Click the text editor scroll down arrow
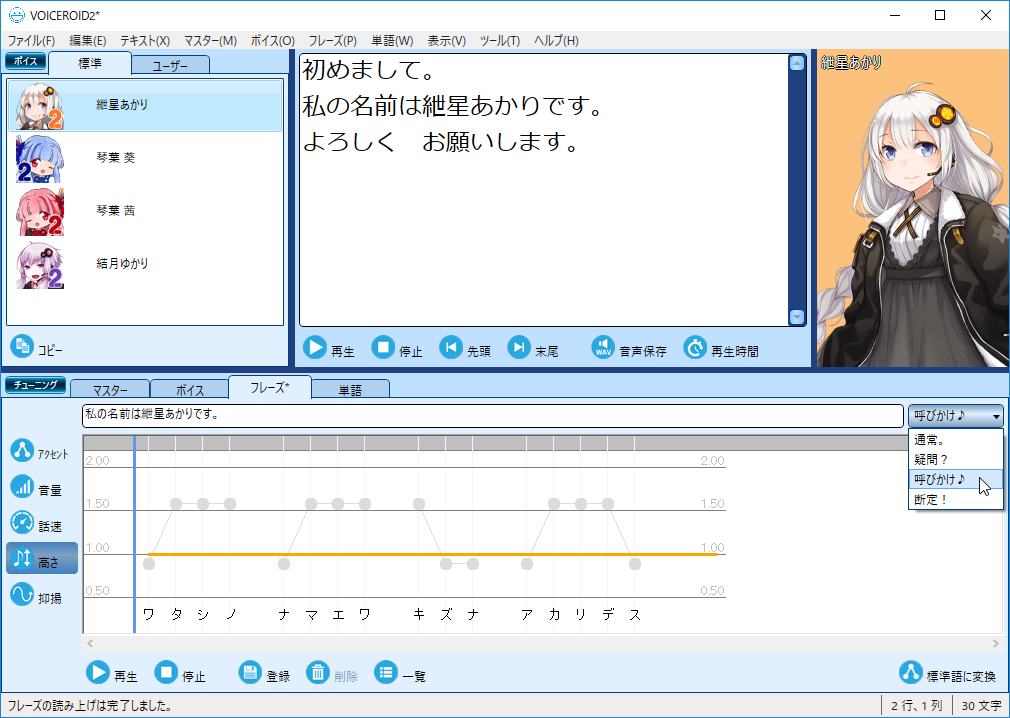This screenshot has height=718, width=1010. (797, 317)
